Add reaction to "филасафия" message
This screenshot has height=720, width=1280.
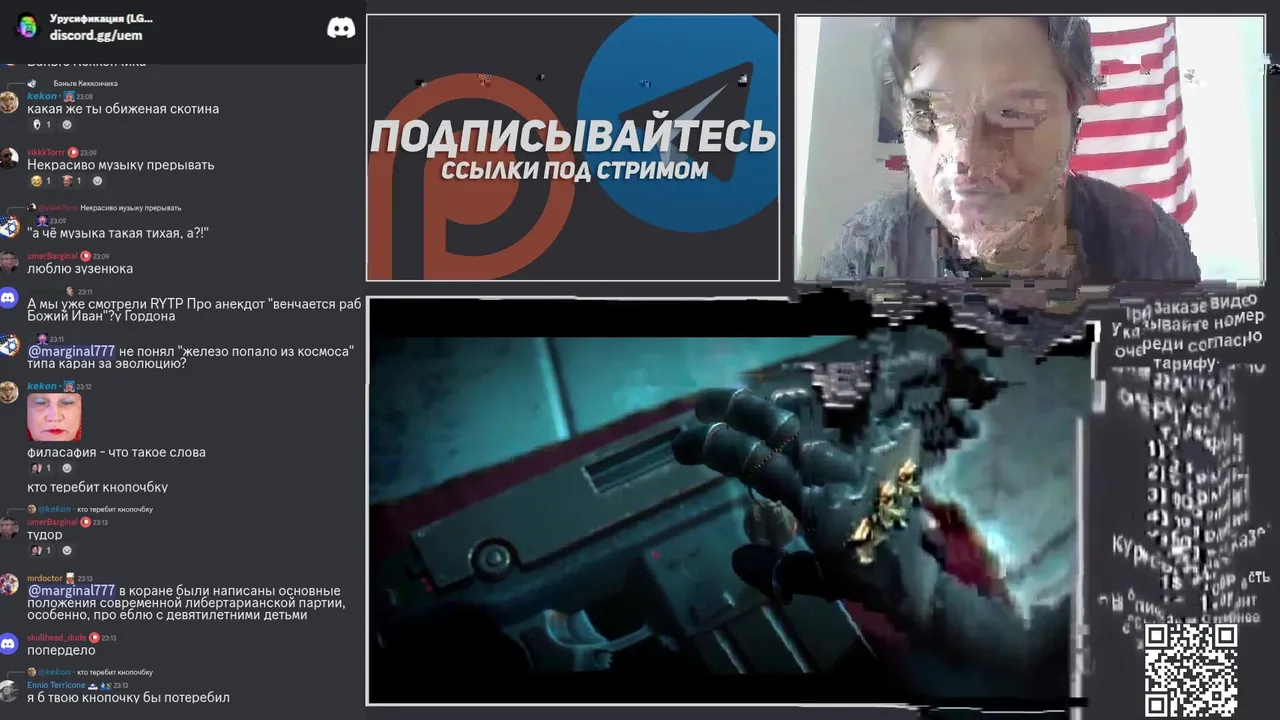[x=67, y=468]
